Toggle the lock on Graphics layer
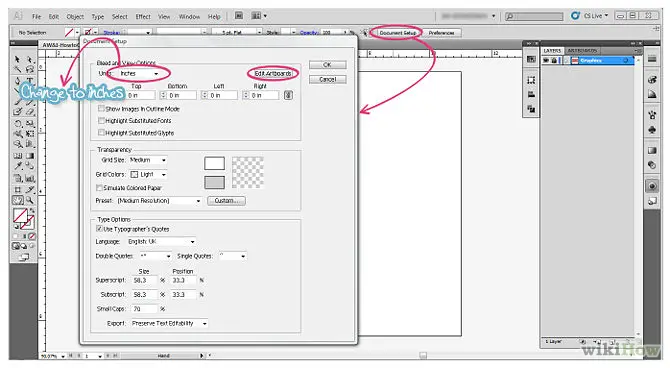670x368 pixels. click(x=554, y=61)
